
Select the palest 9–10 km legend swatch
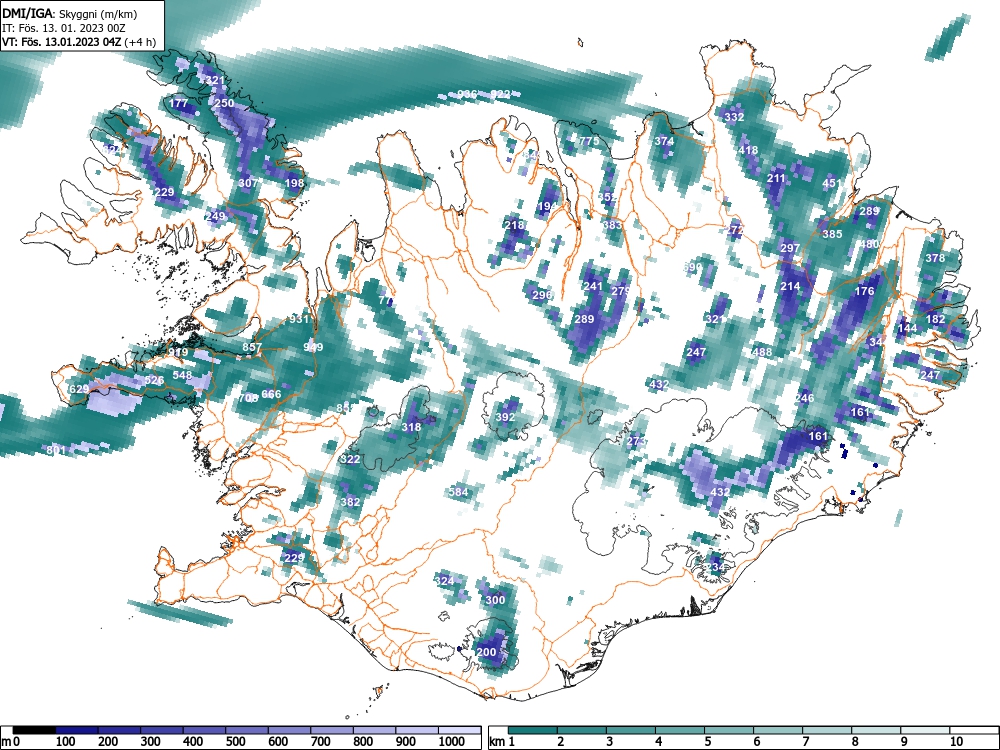926,730
